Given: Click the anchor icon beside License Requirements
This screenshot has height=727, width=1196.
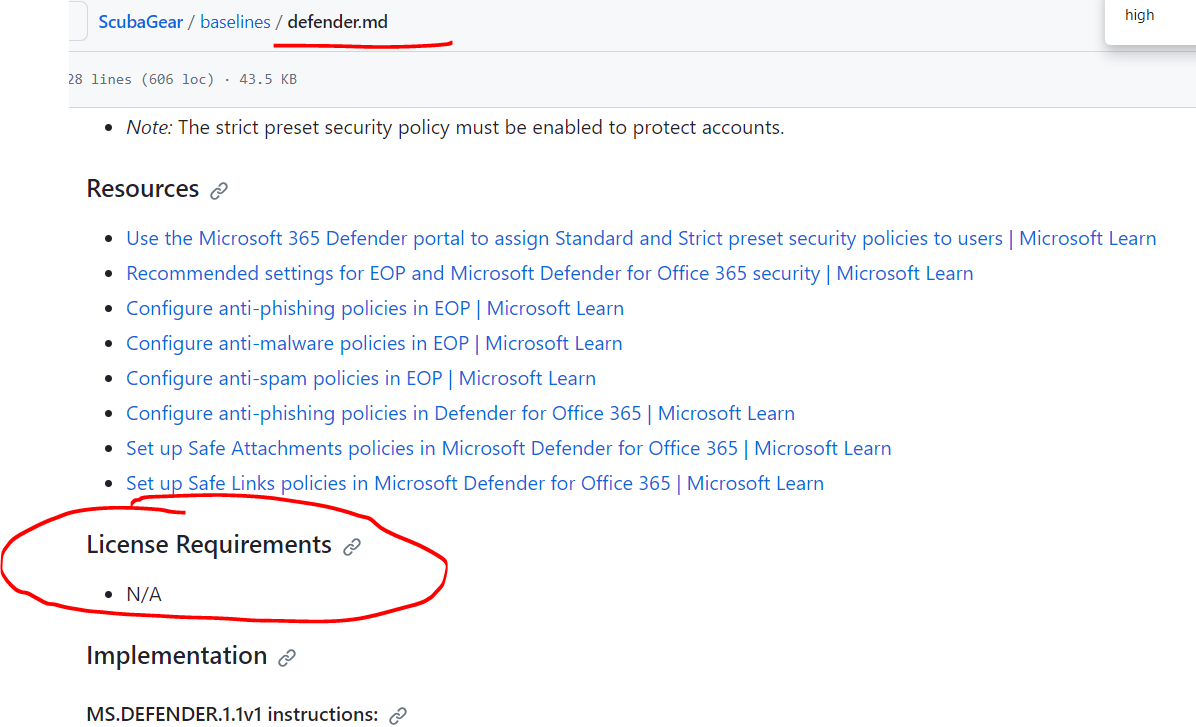Looking at the screenshot, I should (350, 546).
